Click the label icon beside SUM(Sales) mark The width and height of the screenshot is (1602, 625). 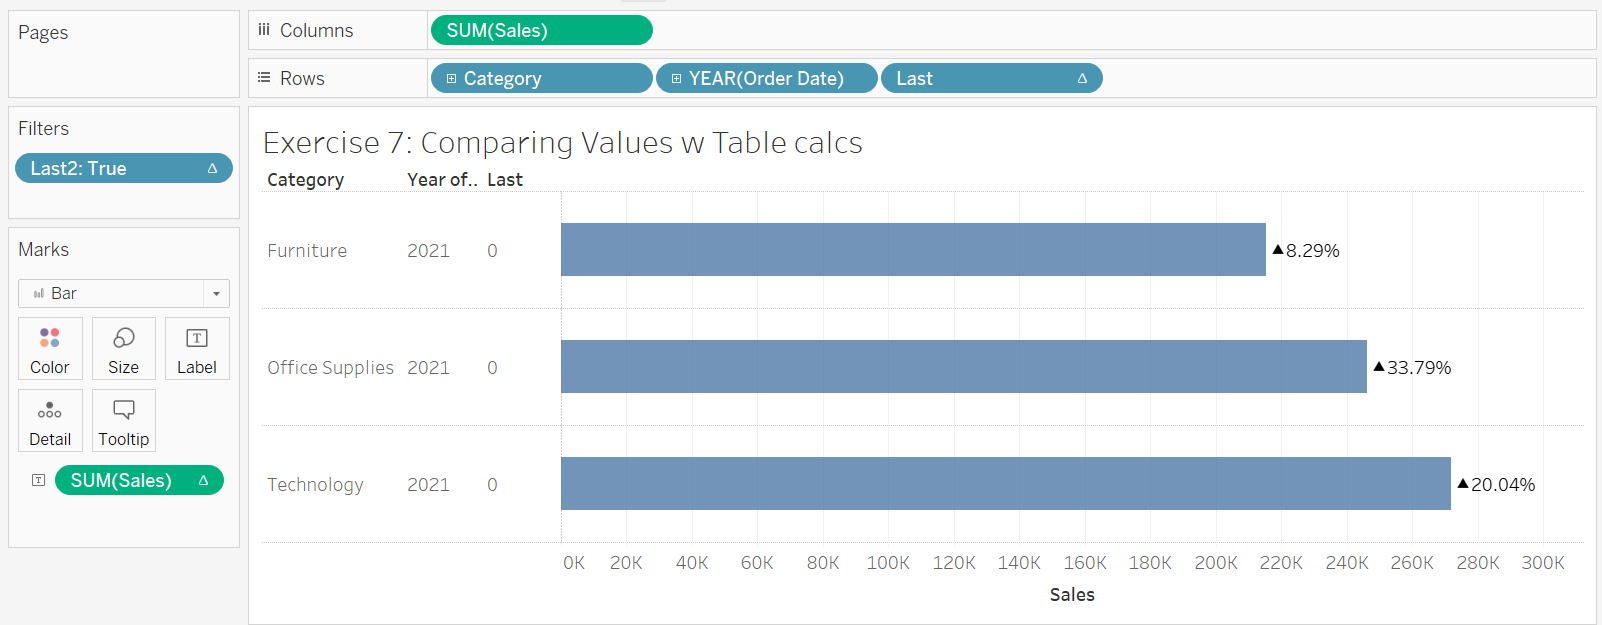click(38, 480)
